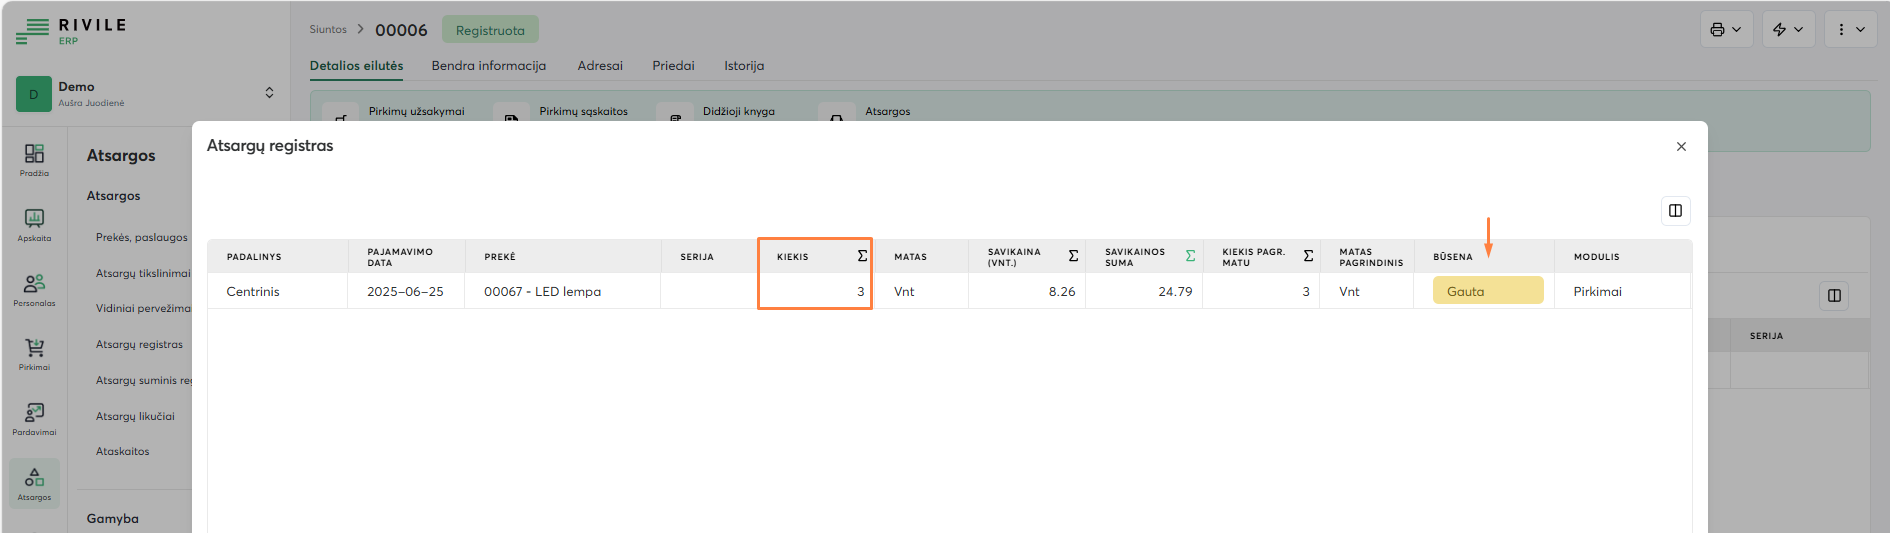Close the Atsargų registras dialog
Image resolution: width=1890 pixels, height=533 pixels.
1681,147
